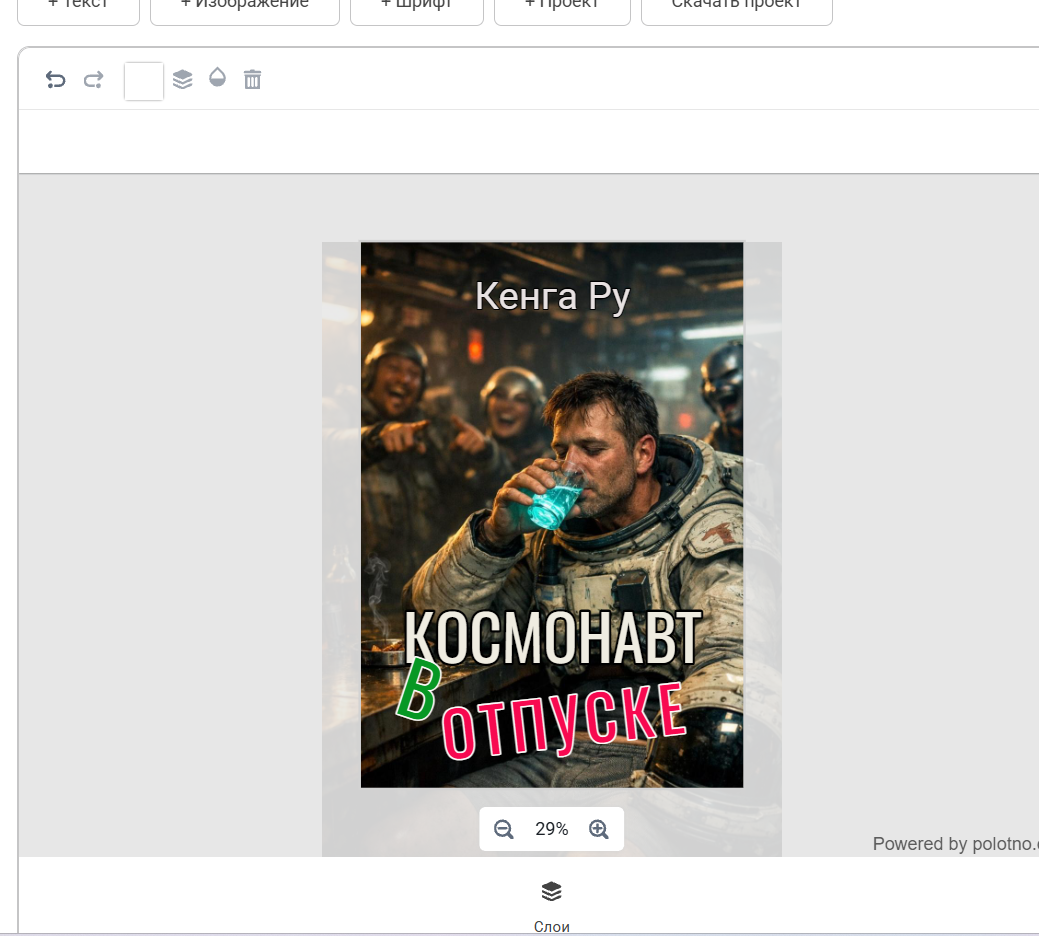Add an image with + Изображение
Image resolution: width=1039 pixels, height=936 pixels.
click(x=245, y=8)
